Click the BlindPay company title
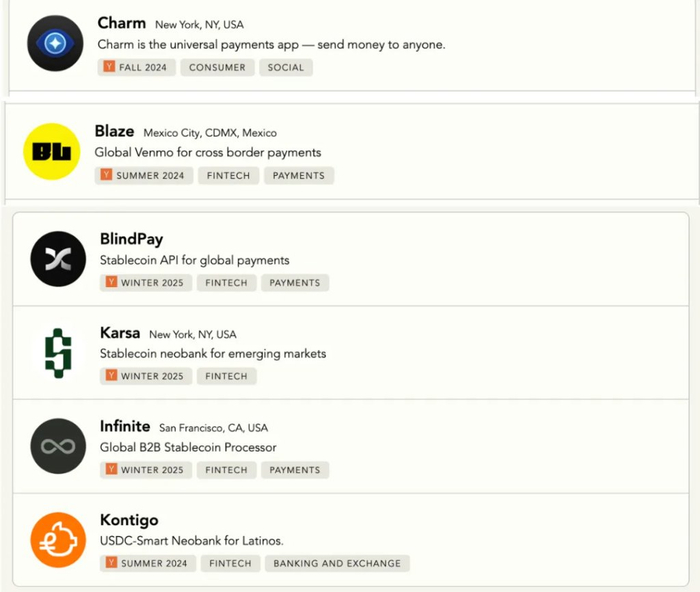700x592 pixels. (x=131, y=239)
